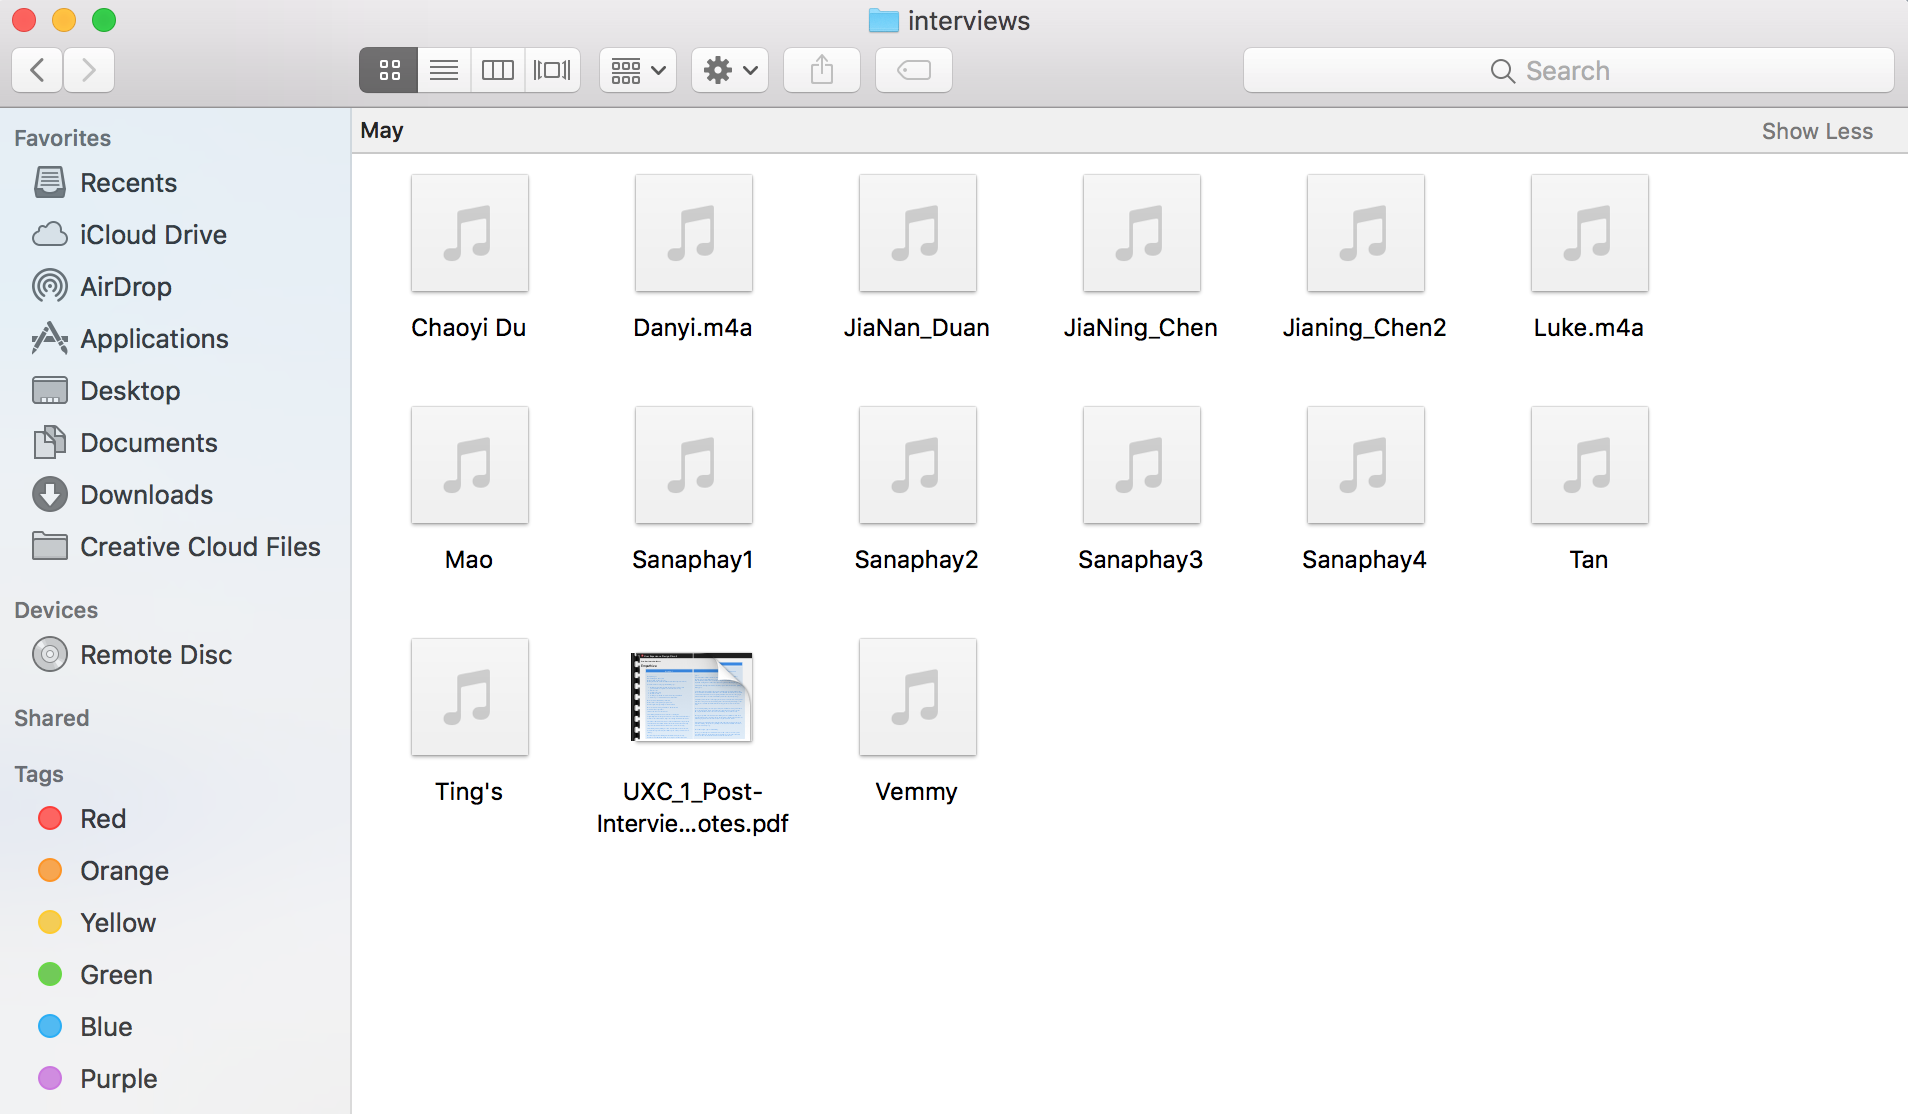Select the Sanaphay4 audio file icon
Screen dimensions: 1908x1114
click(1365, 465)
